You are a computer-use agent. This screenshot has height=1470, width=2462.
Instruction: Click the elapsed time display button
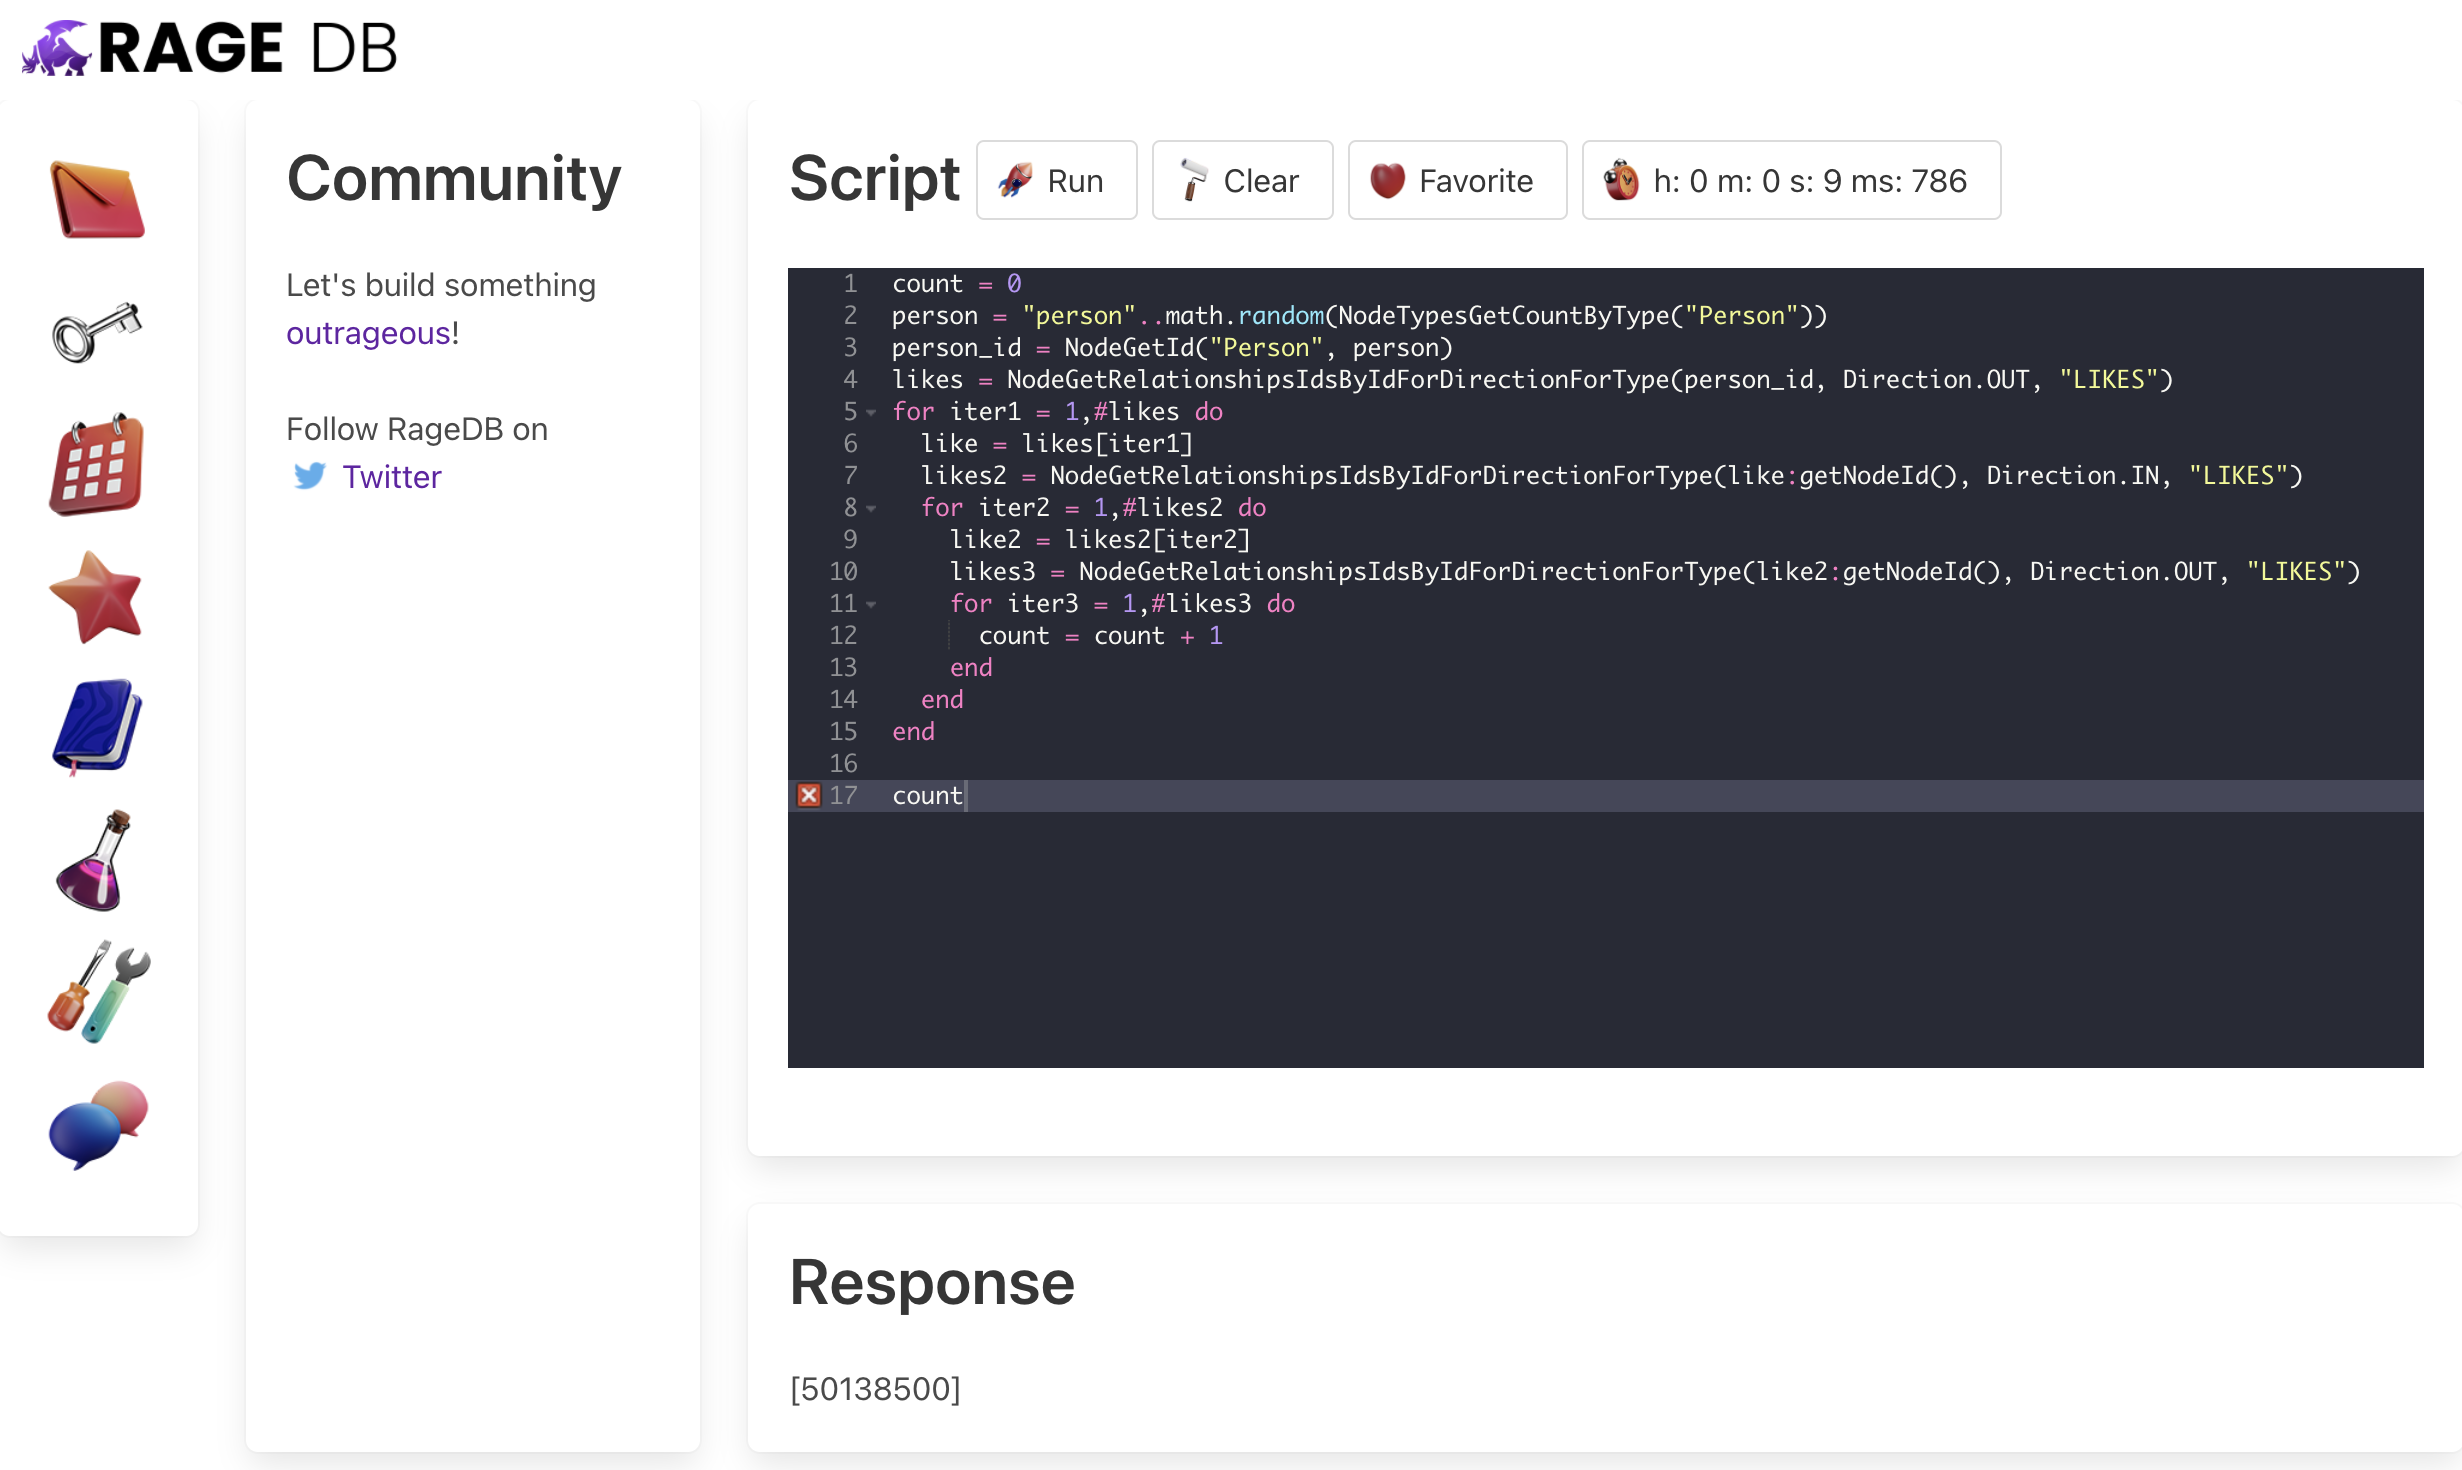pyautogui.click(x=1790, y=181)
